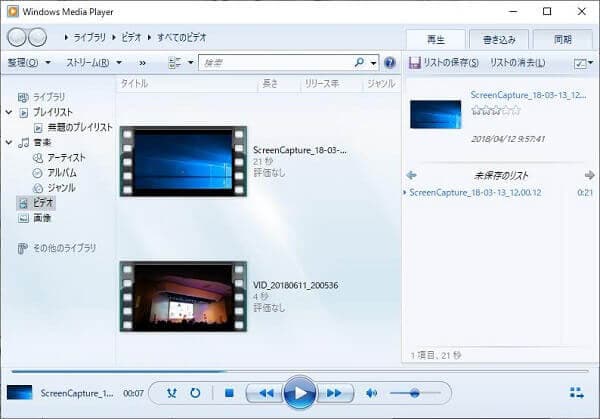600x419 pixels.
Task: Sort by 長さ column header
Action: point(270,83)
